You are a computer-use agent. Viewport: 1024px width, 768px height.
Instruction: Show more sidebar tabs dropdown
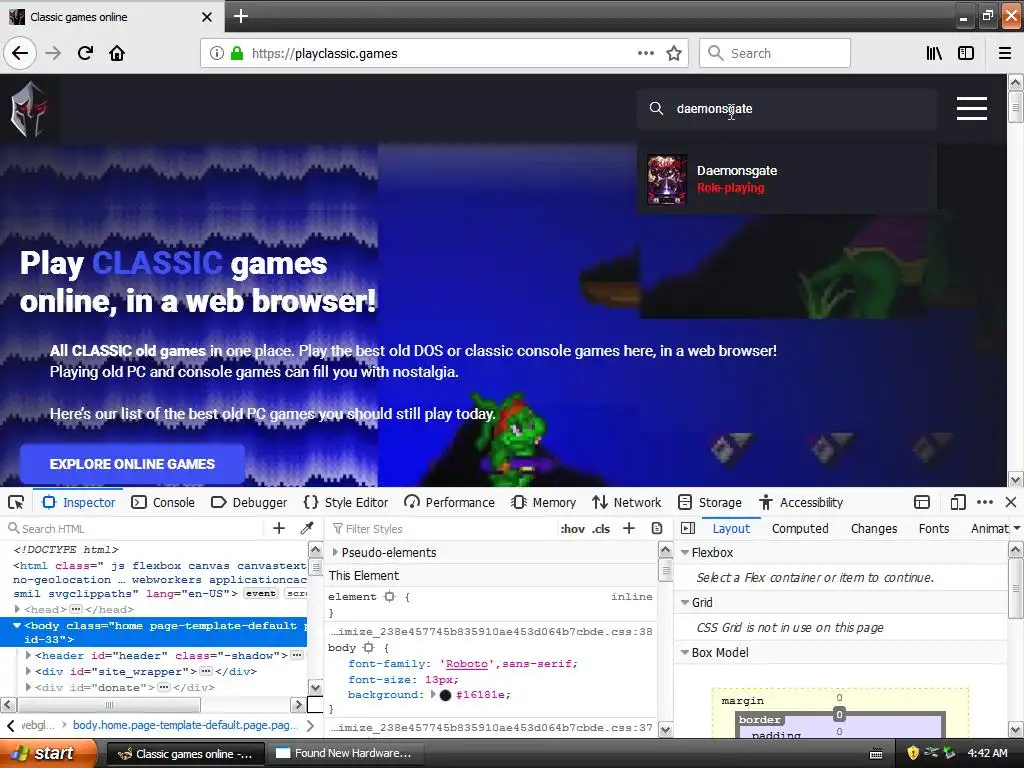[1016, 528]
